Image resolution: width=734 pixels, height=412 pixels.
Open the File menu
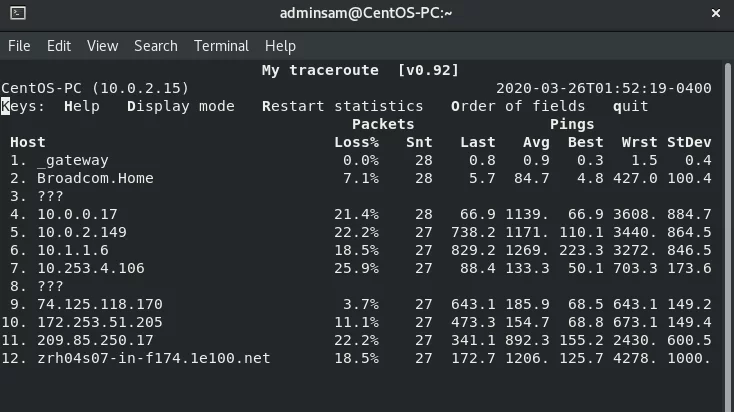(19, 46)
